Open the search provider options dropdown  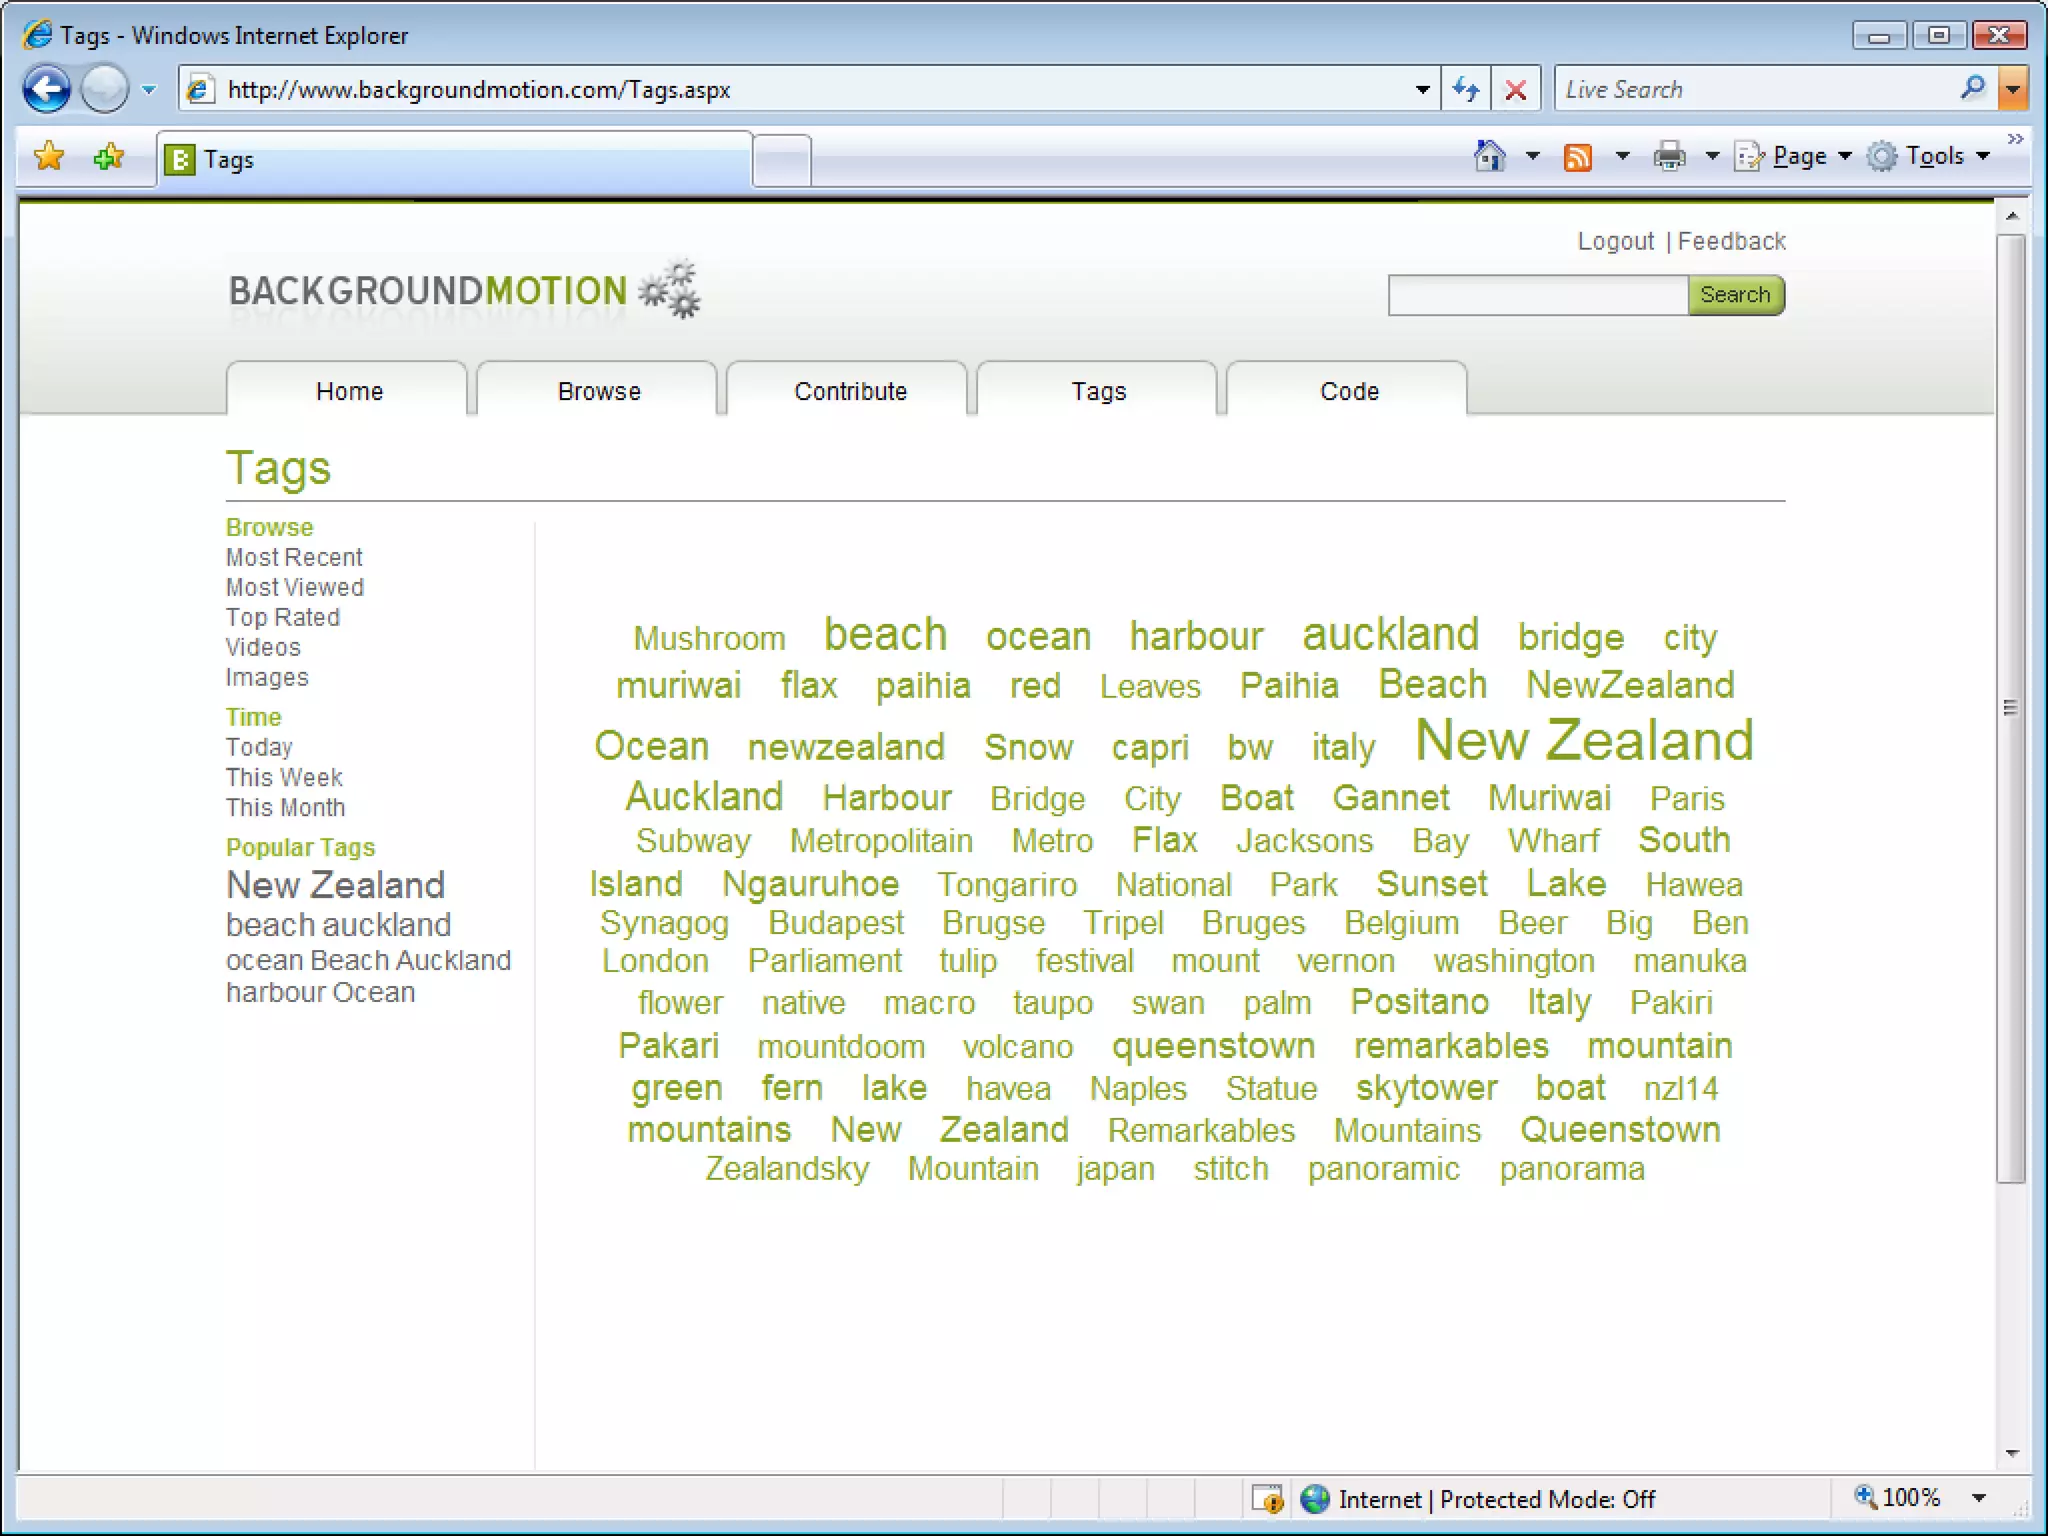click(x=2012, y=89)
